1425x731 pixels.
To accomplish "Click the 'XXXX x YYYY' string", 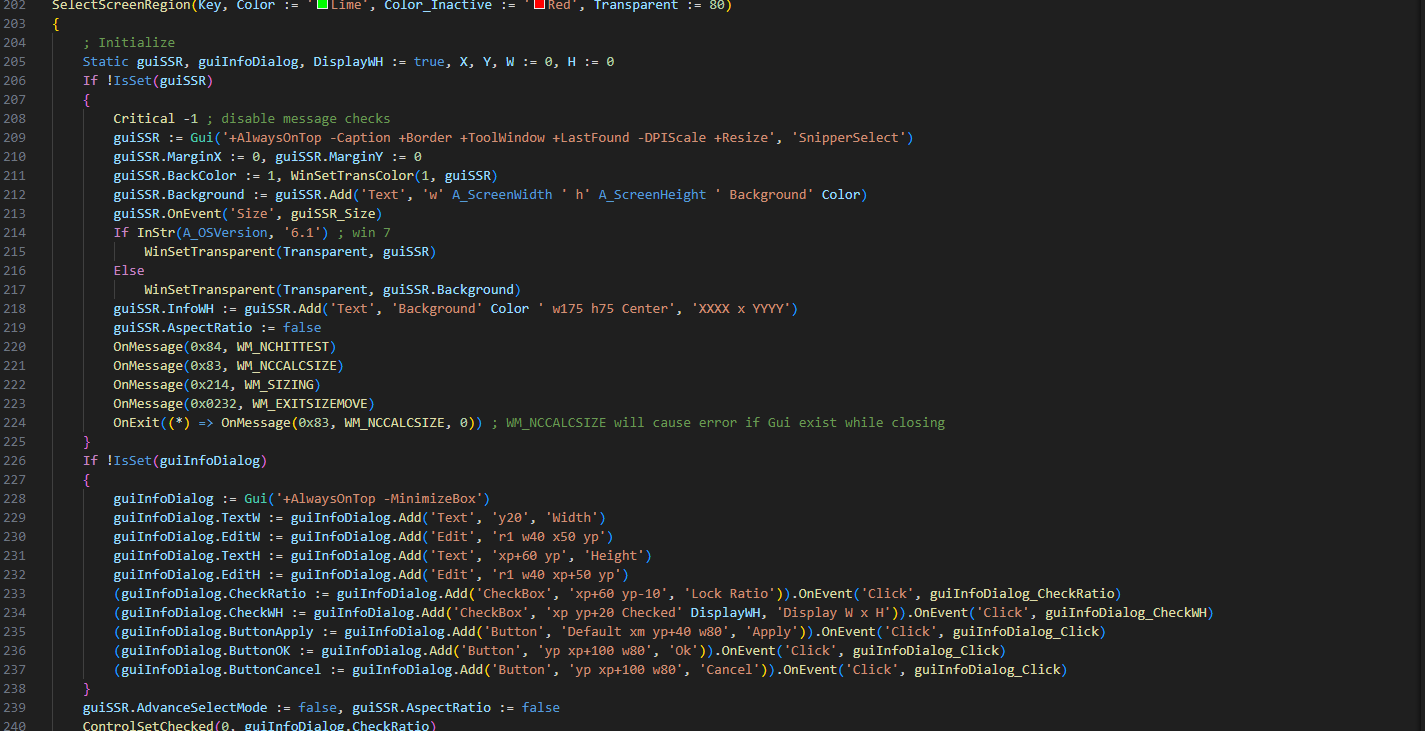I will coord(744,309).
